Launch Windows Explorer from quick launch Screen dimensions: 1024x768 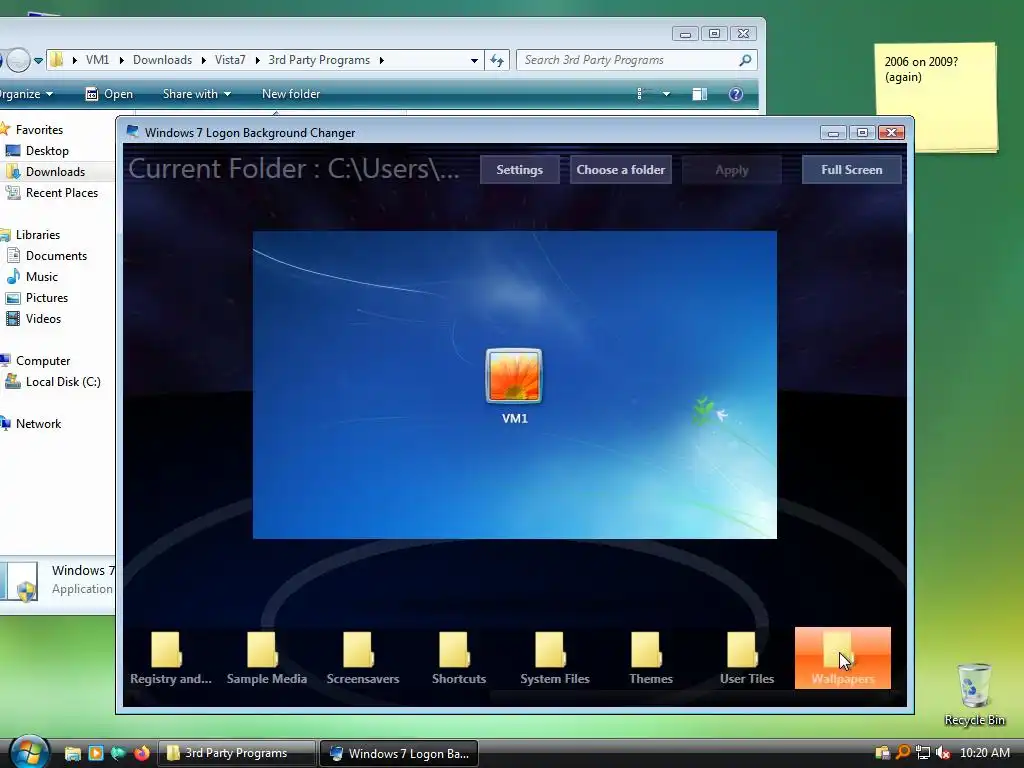72,753
